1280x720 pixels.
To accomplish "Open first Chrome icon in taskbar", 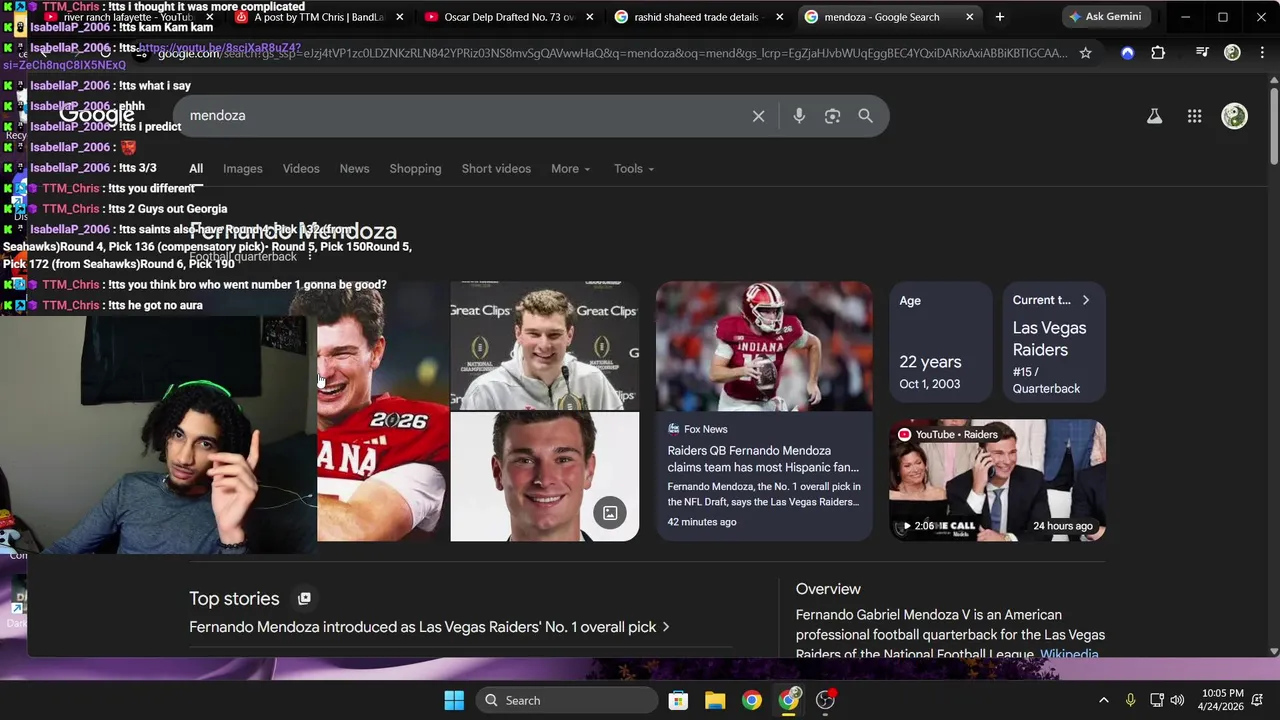I will [x=752, y=700].
